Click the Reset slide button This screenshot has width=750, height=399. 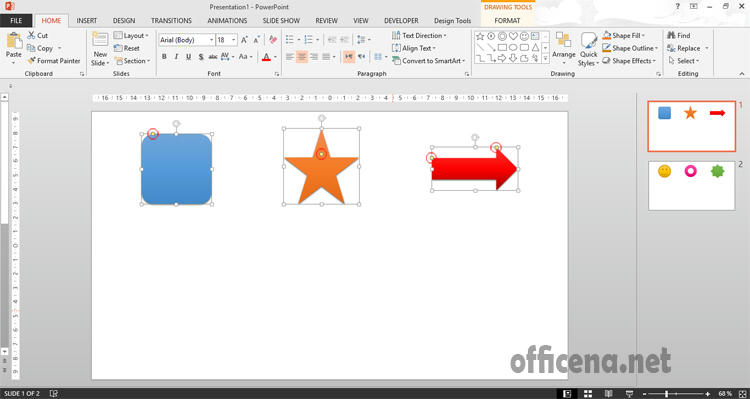pos(127,48)
